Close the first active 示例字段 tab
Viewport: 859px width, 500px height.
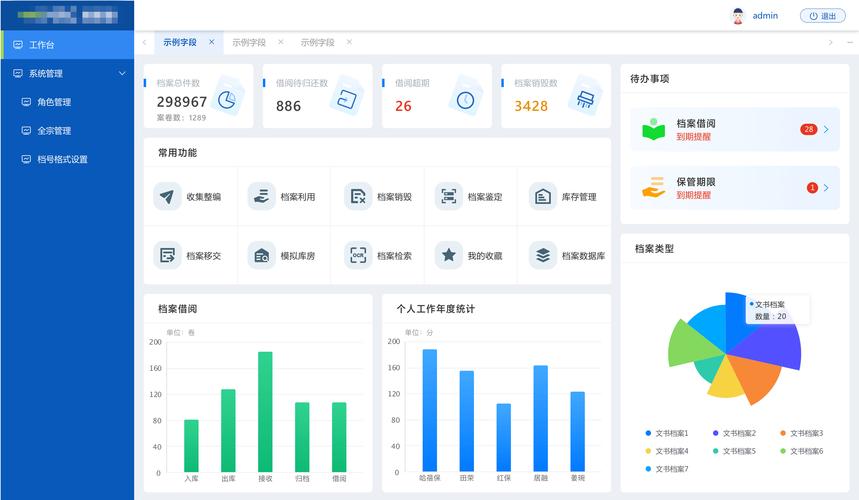[211, 42]
